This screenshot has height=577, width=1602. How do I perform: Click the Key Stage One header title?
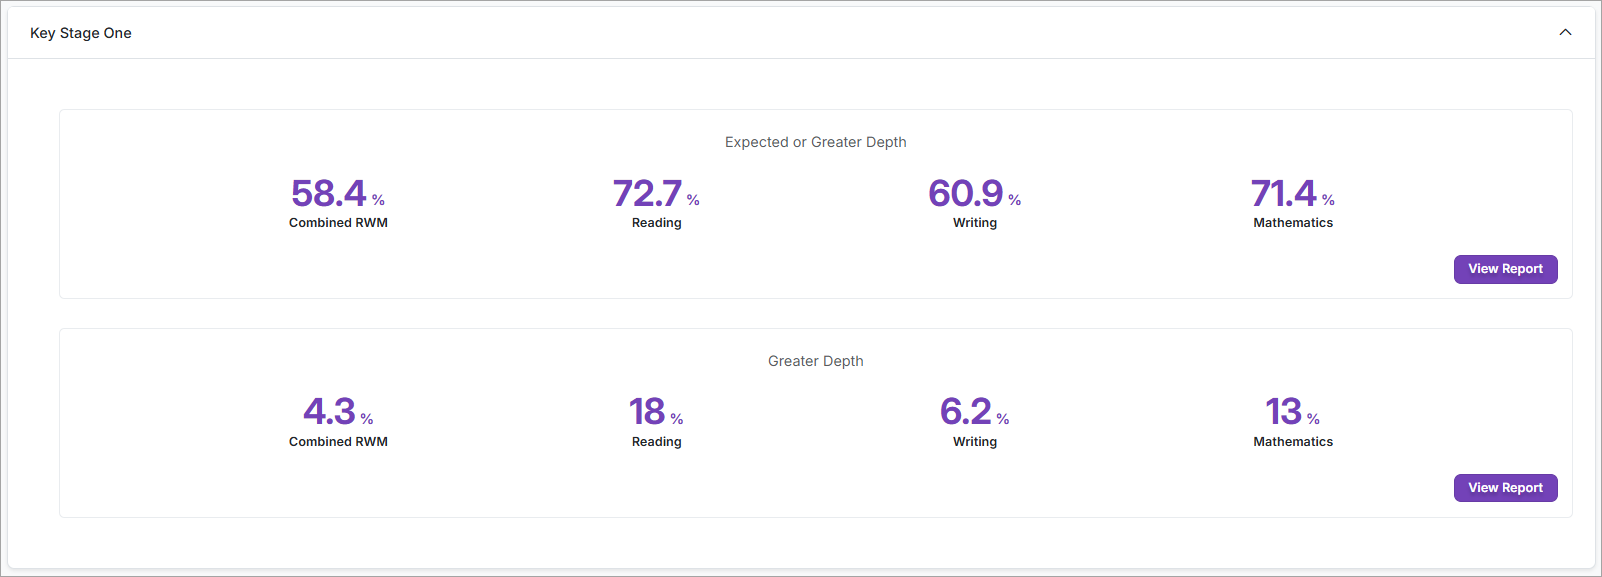click(81, 33)
